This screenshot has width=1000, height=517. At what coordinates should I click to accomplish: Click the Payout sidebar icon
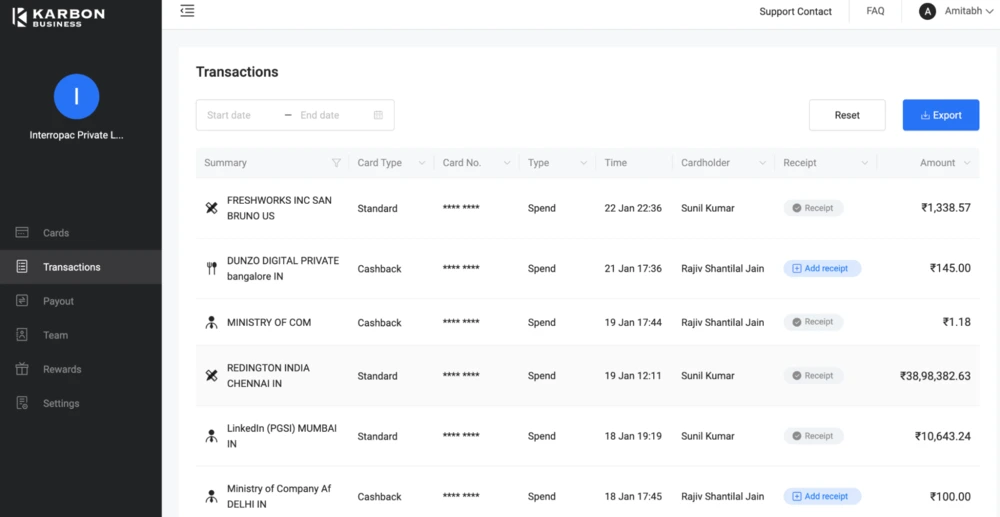[x=22, y=301]
